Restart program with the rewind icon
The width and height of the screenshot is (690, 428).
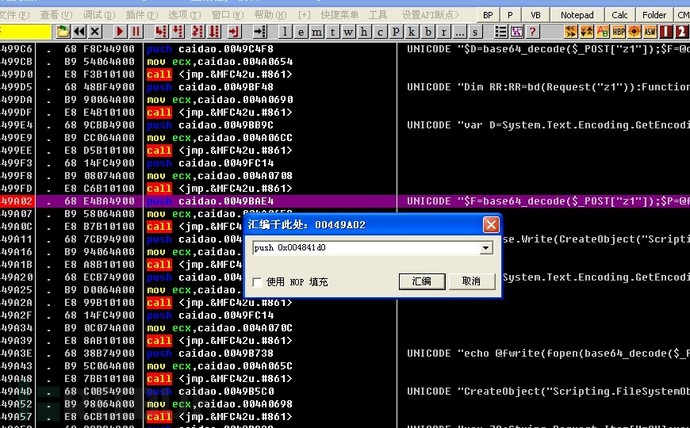[x=79, y=32]
